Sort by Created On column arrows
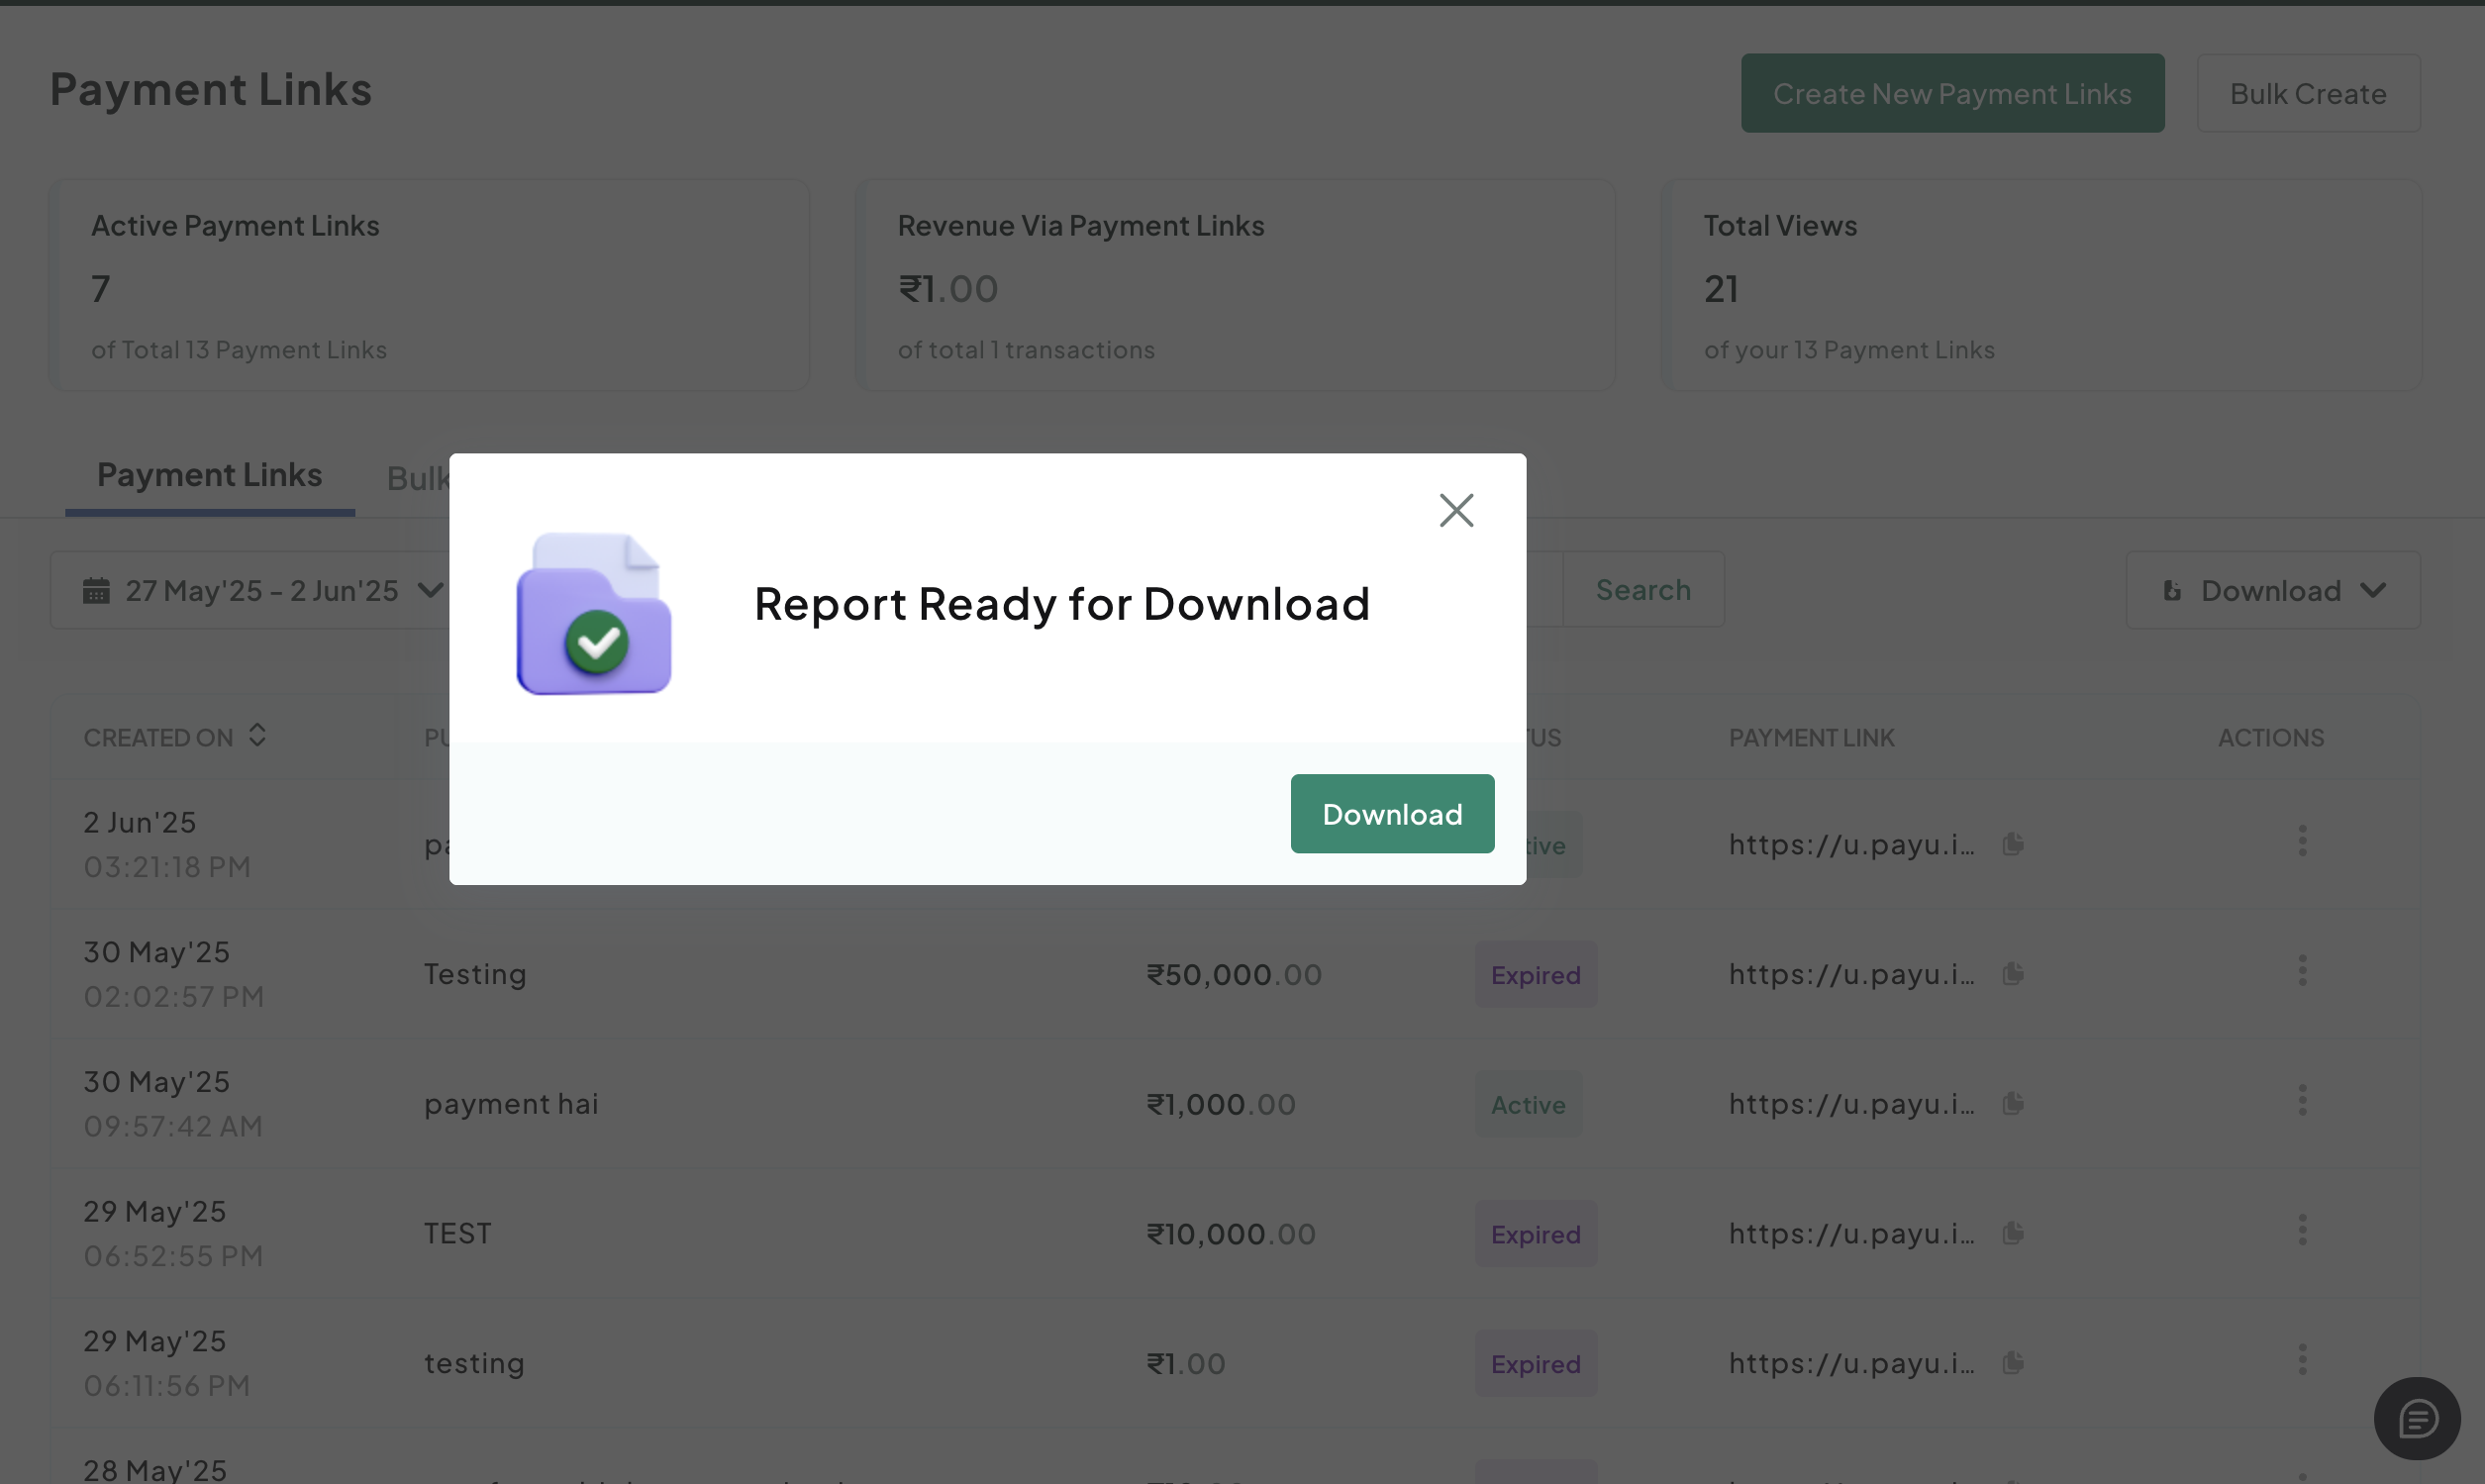The image size is (2485, 1484). pyautogui.click(x=257, y=735)
